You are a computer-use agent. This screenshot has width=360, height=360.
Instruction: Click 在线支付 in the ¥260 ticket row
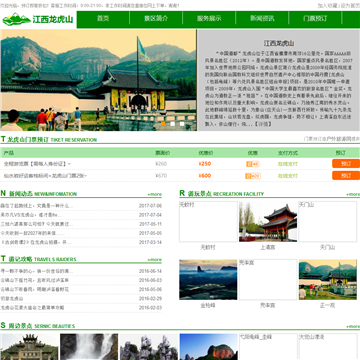pyautogui.click(x=288, y=164)
